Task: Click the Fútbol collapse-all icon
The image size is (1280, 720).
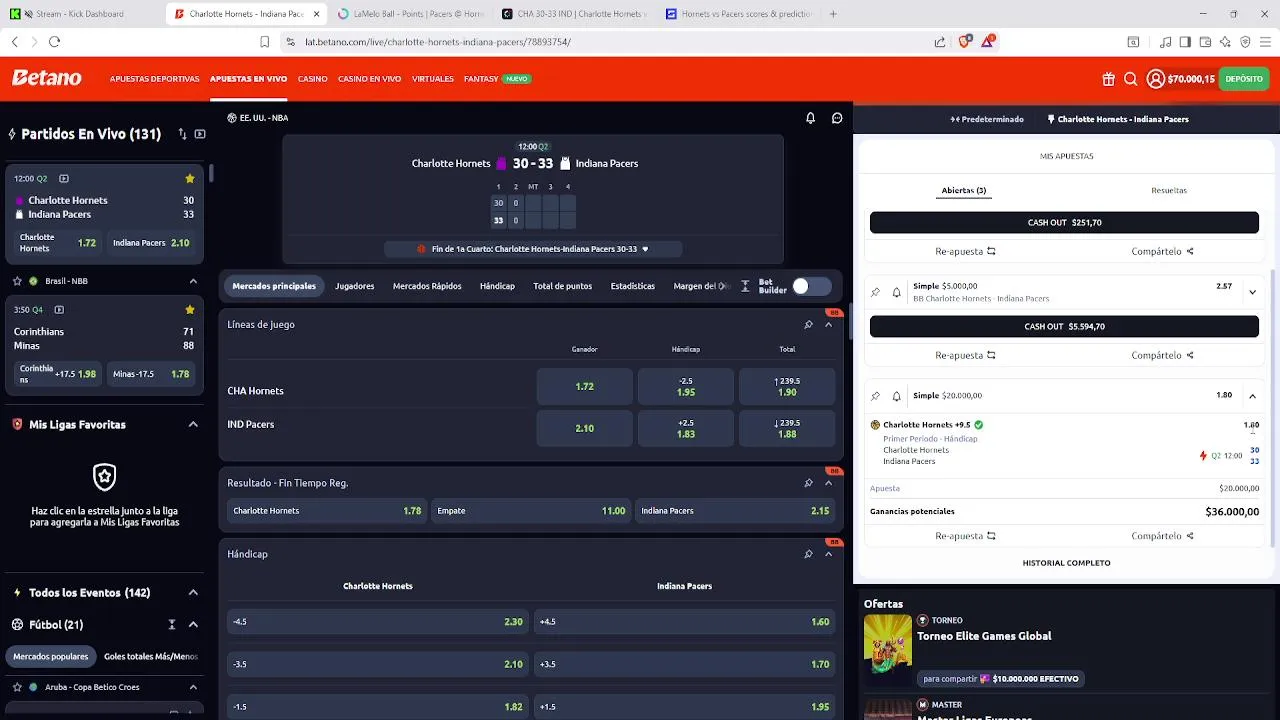Action: tap(172, 625)
